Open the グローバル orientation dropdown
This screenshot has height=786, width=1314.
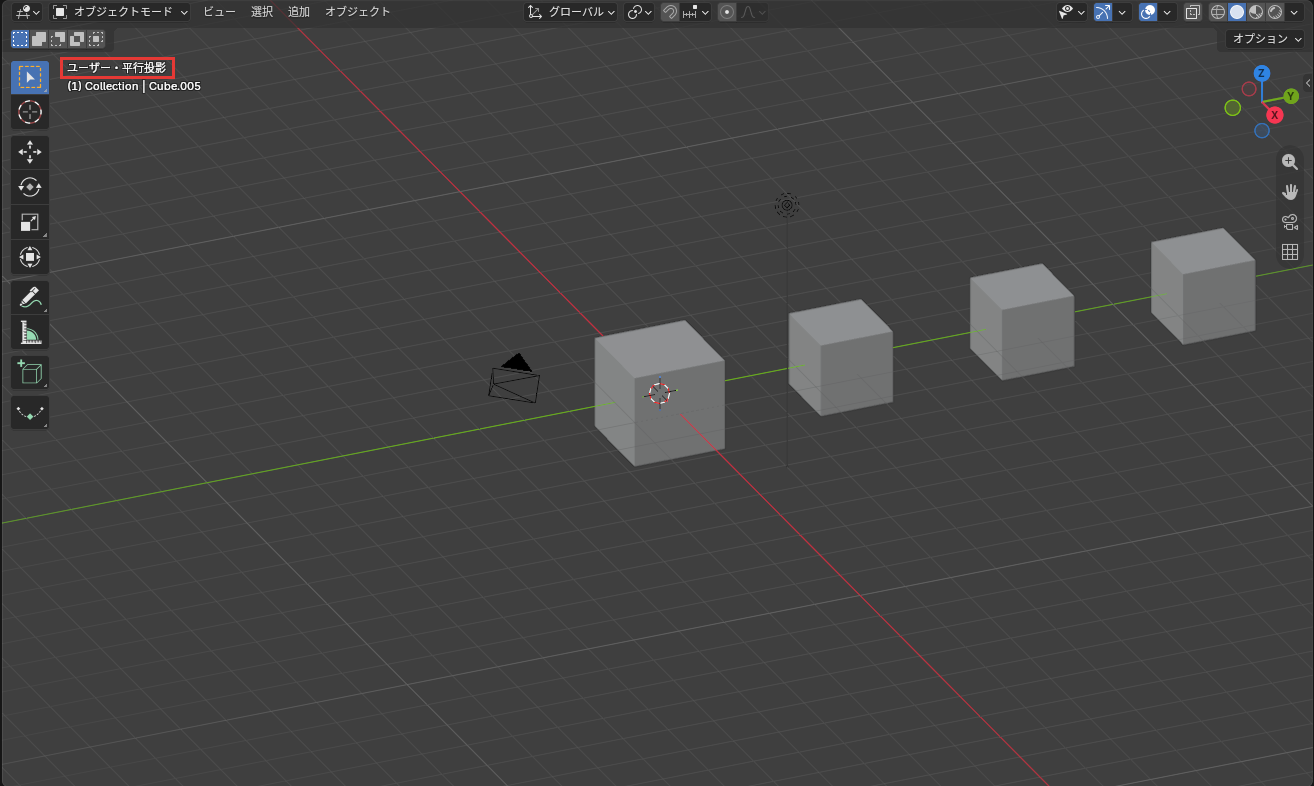pos(570,12)
